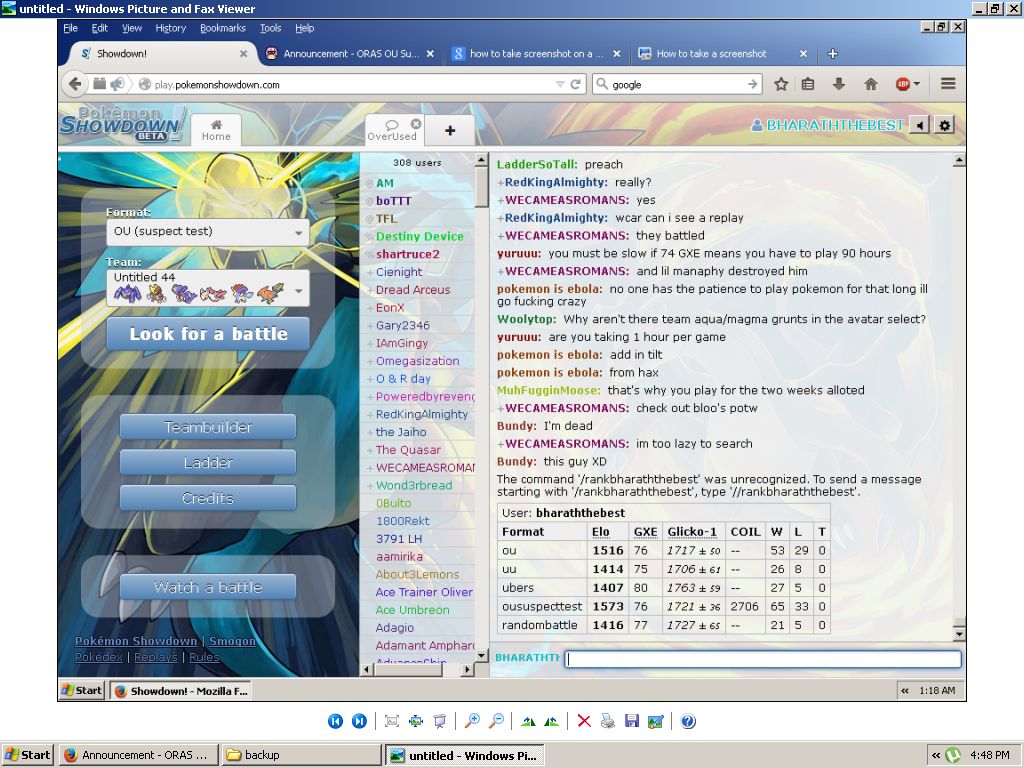Go to next image in viewer
The height and width of the screenshot is (768, 1024).
pyautogui.click(x=359, y=721)
